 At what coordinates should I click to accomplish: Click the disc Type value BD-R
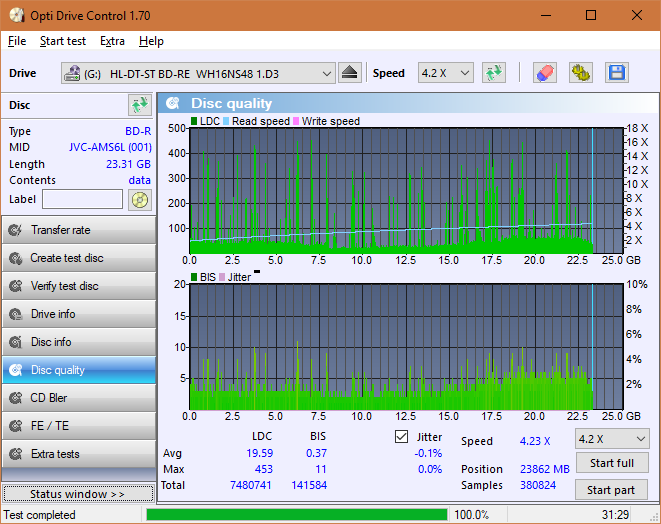click(138, 131)
